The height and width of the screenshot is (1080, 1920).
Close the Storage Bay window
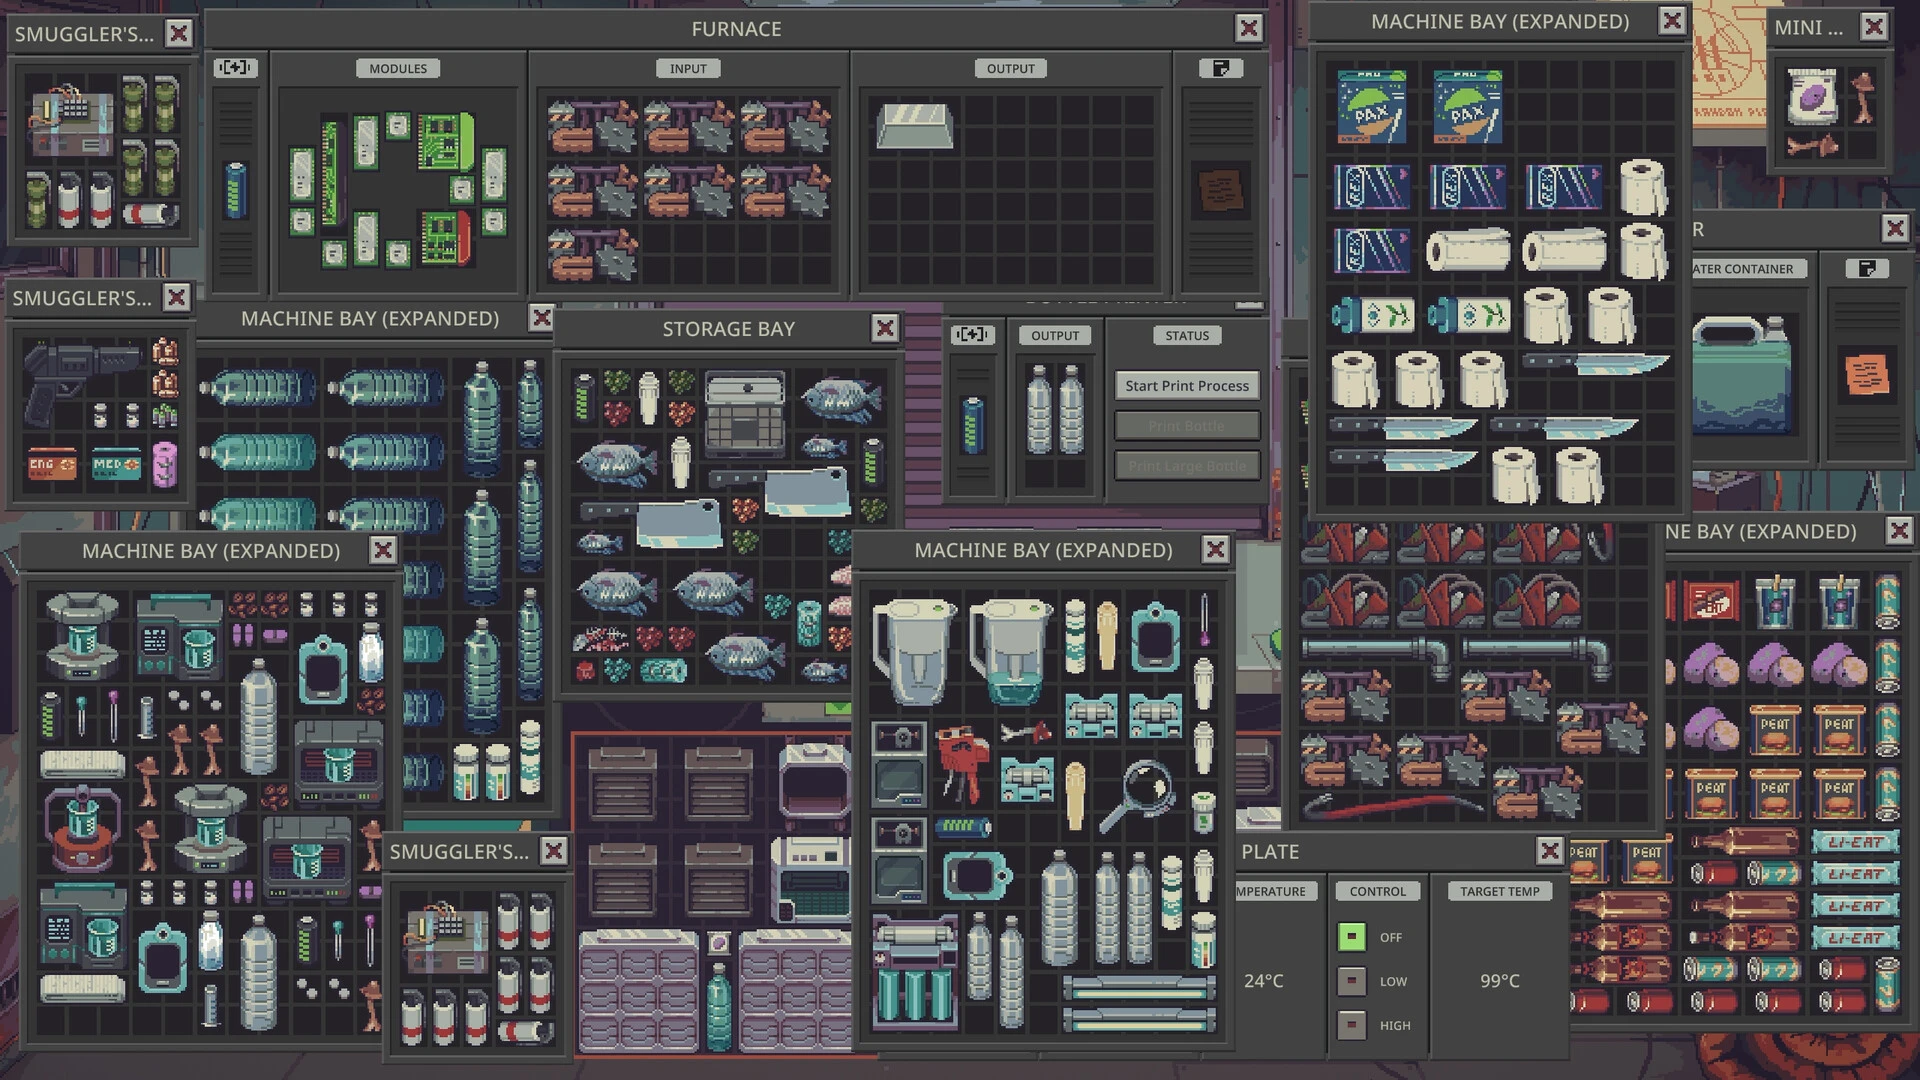(884, 328)
